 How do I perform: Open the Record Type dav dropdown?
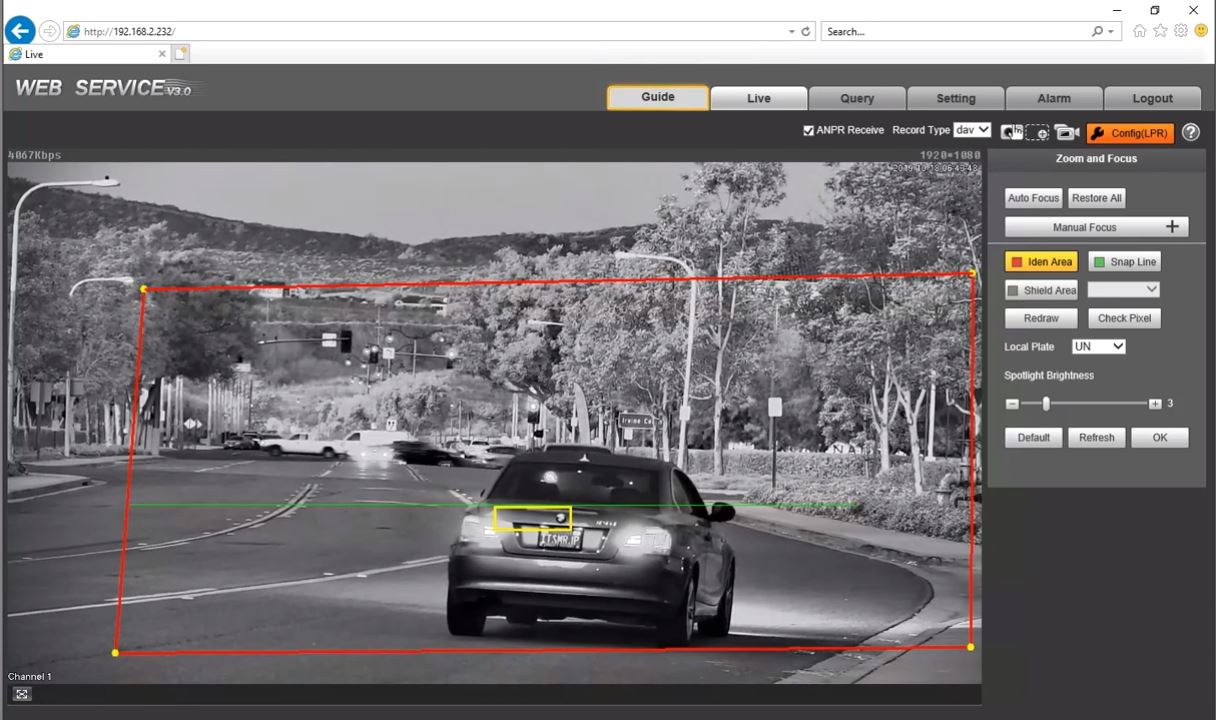(x=972, y=130)
